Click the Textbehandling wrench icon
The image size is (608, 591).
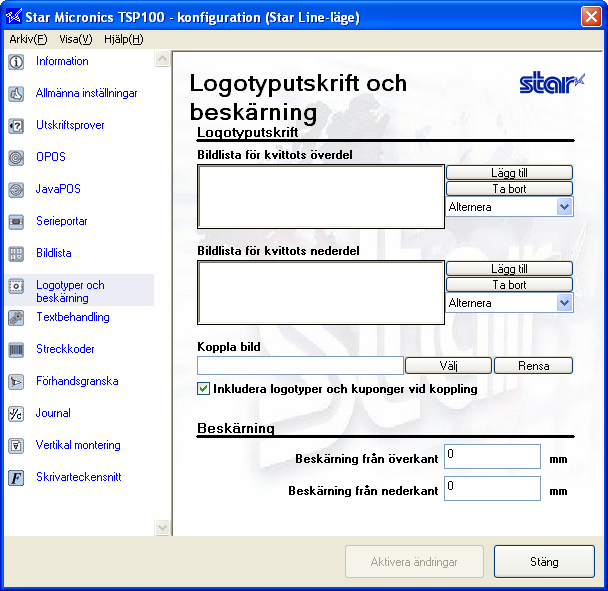point(16,318)
